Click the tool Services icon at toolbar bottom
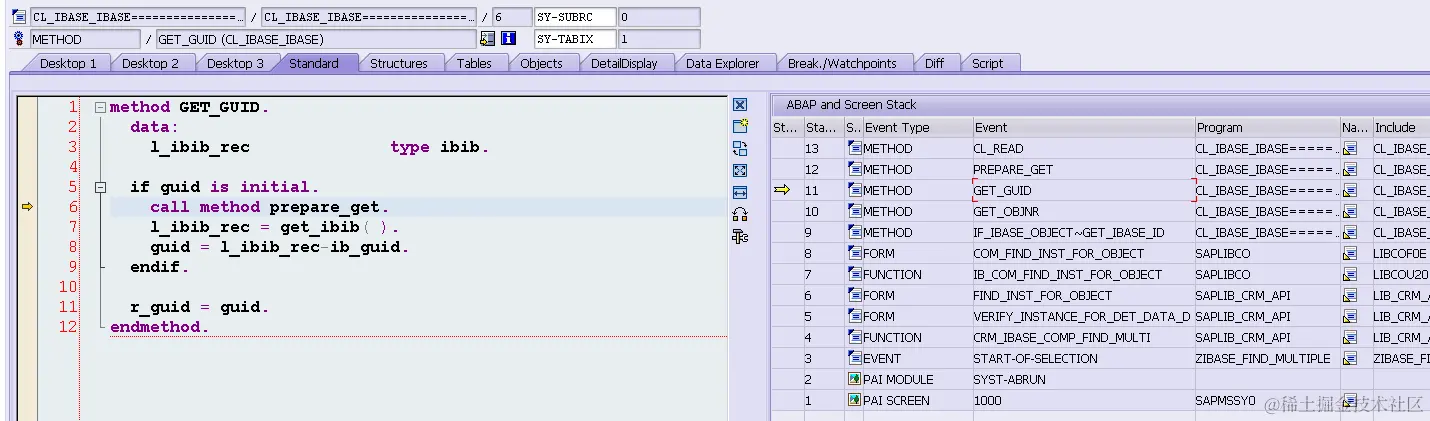This screenshot has height=421, width=1430. 740,236
